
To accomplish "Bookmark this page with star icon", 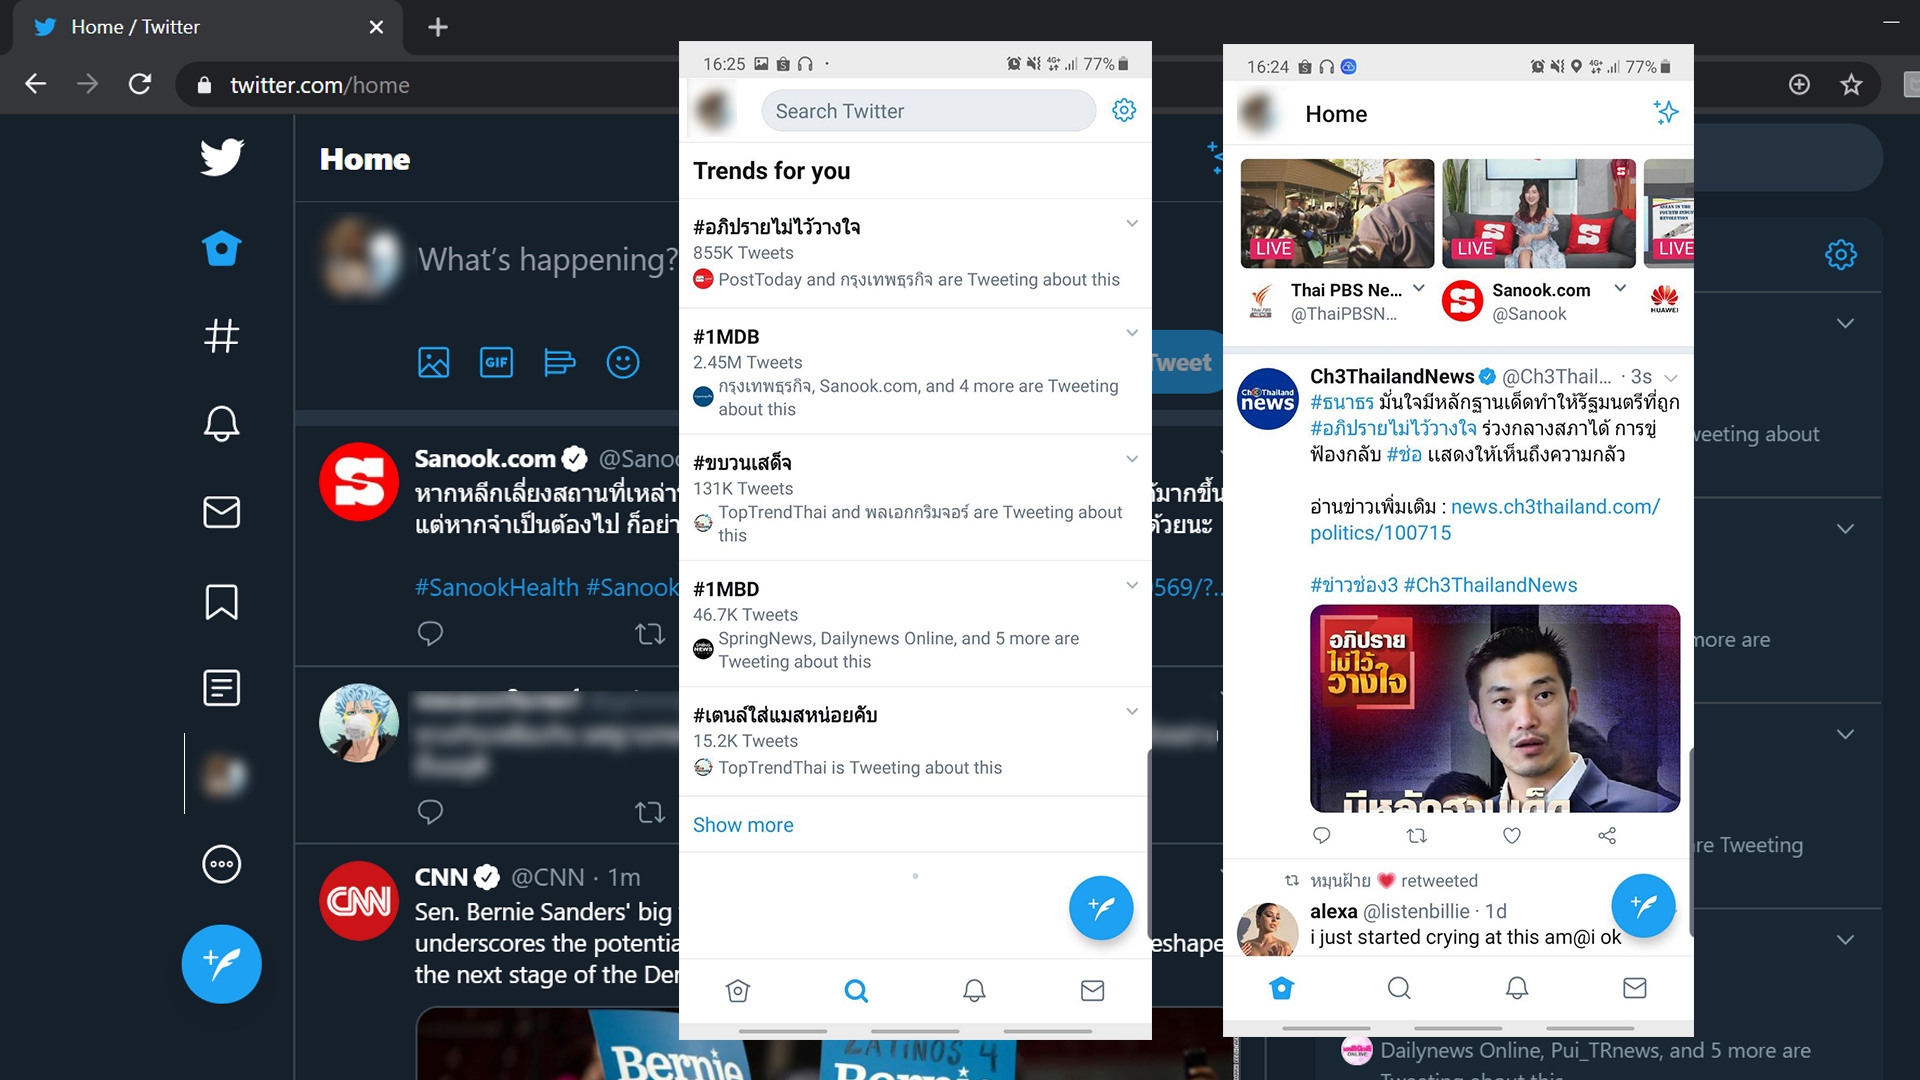I will point(1851,85).
